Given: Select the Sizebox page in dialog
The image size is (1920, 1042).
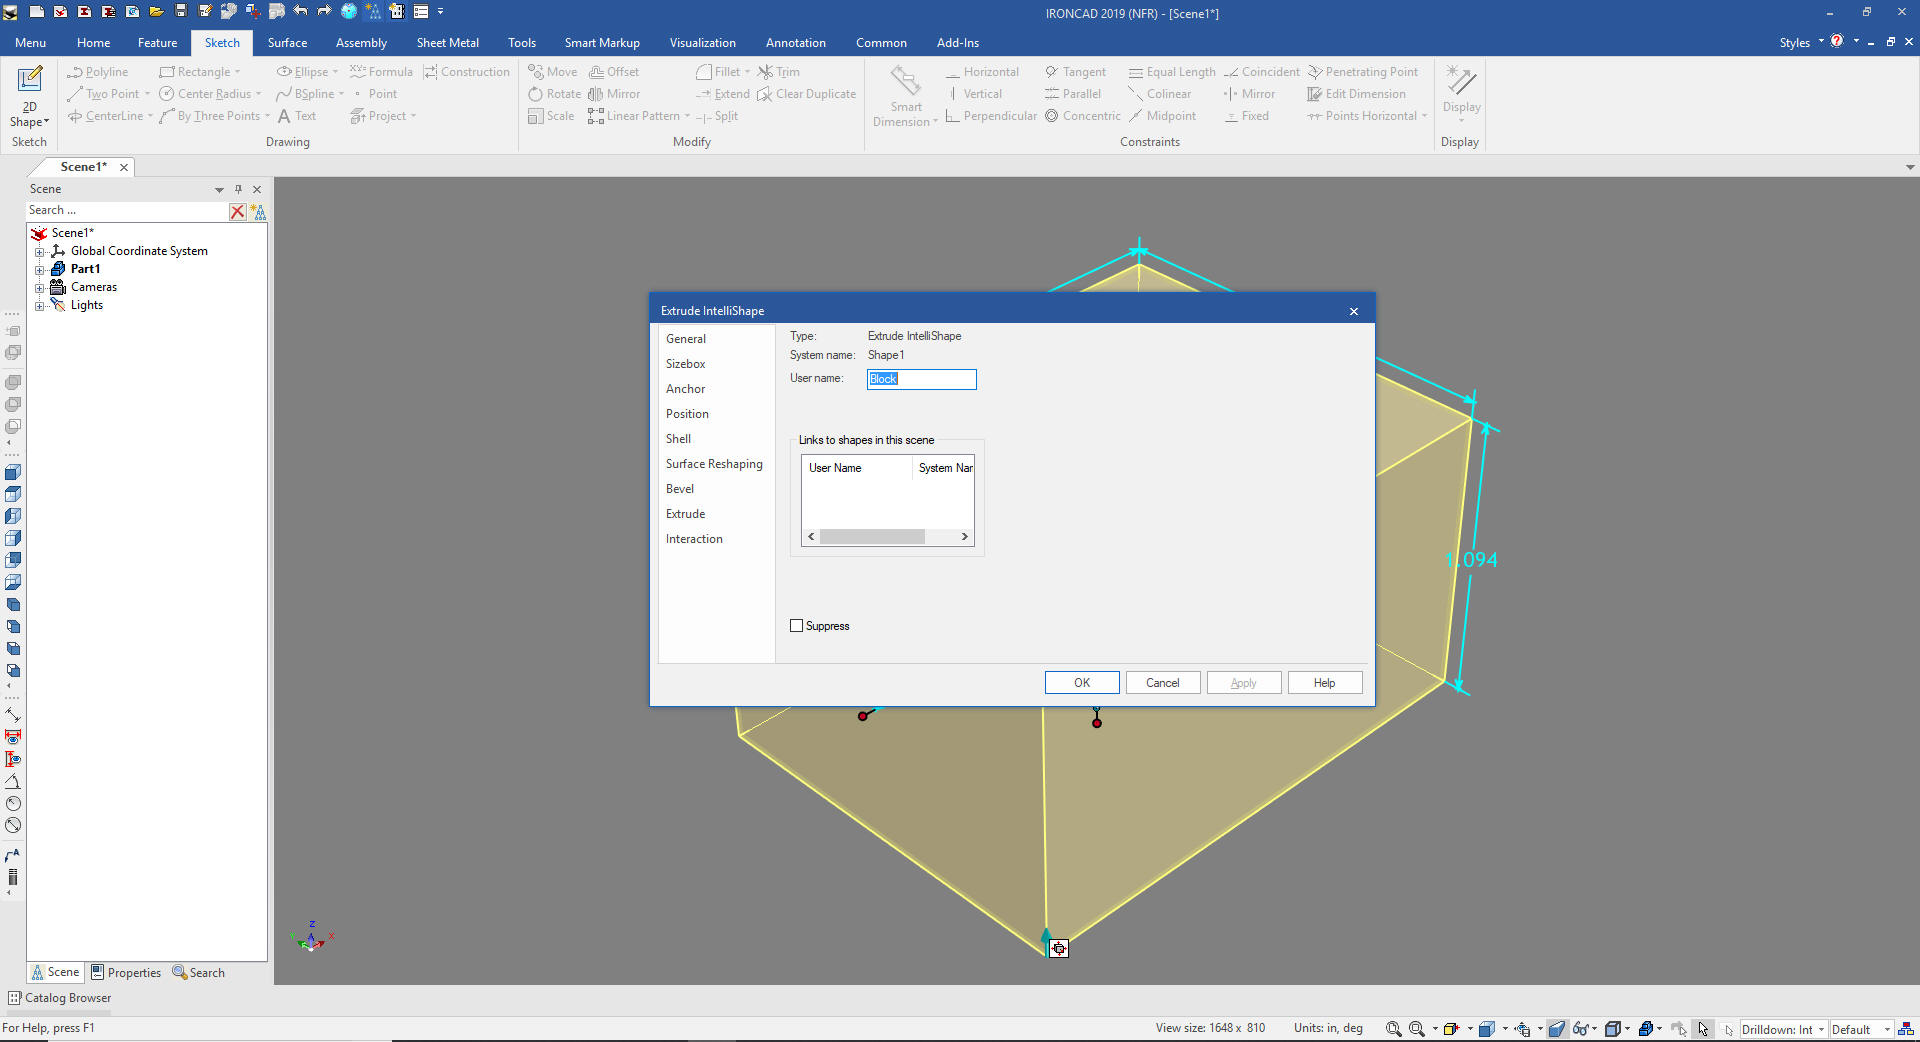Looking at the screenshot, I should (x=686, y=364).
